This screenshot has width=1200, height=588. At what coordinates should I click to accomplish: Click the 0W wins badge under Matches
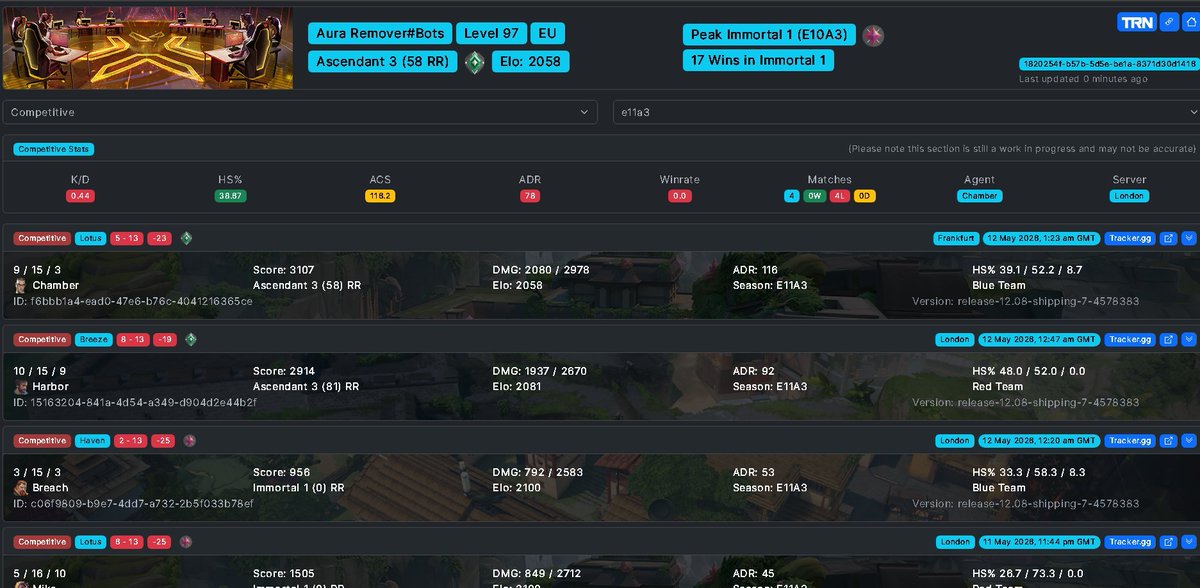click(815, 196)
